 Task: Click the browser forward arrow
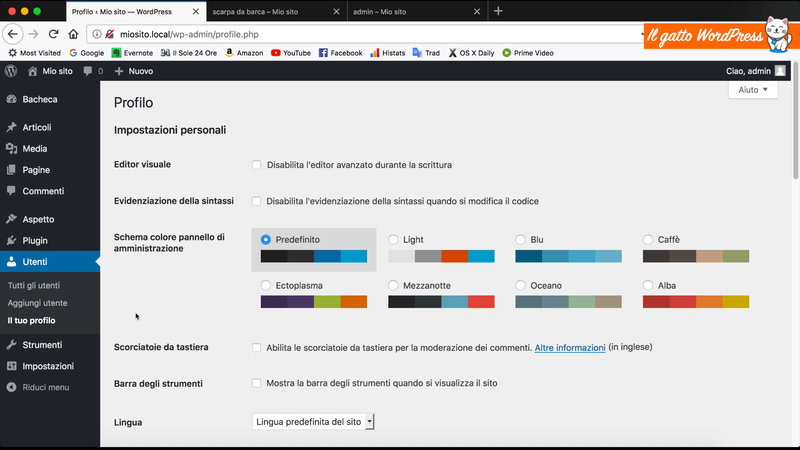point(33,34)
